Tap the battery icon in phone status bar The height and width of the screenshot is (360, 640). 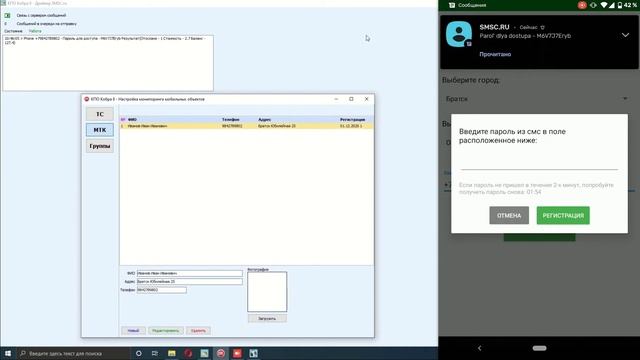(620, 5)
